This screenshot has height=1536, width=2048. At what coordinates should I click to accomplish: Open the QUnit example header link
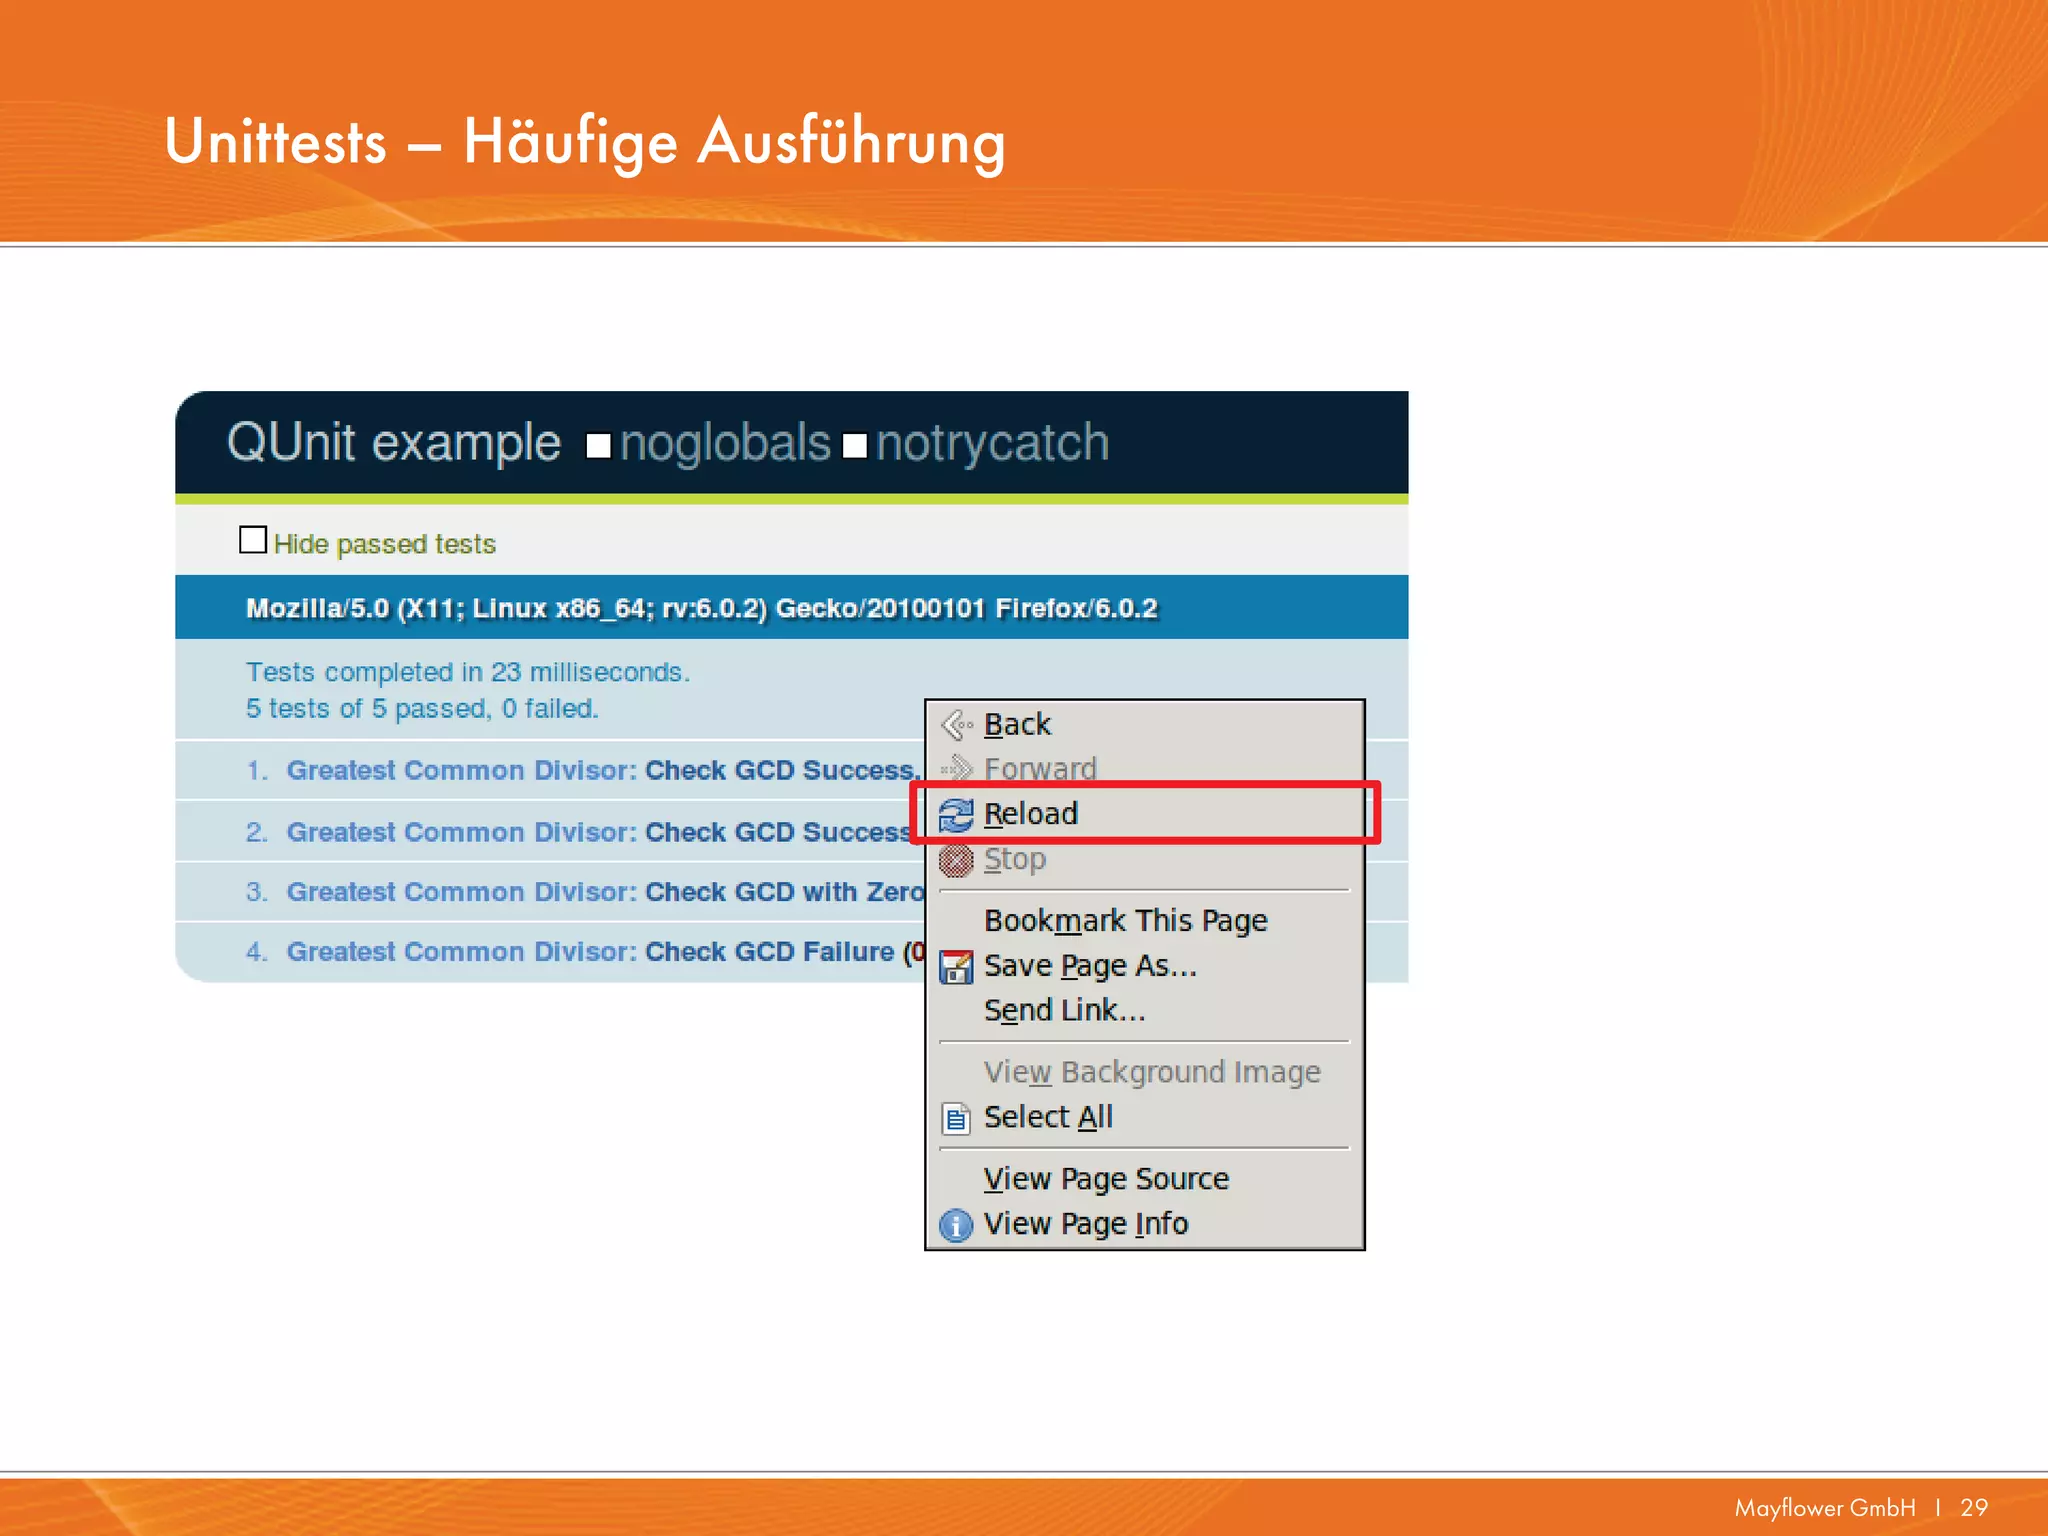pos(394,443)
